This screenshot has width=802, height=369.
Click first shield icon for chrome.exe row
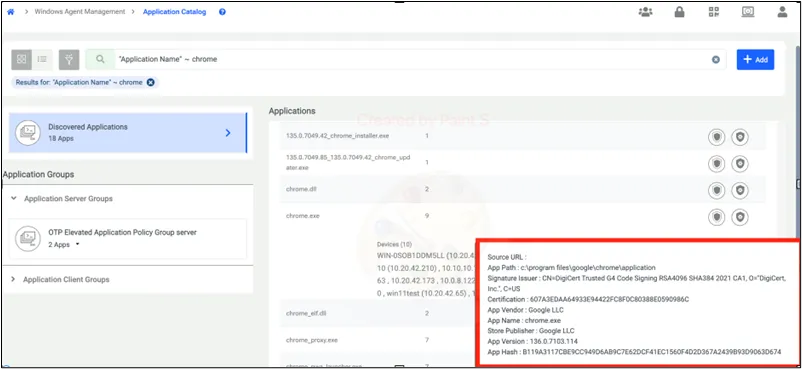tap(717, 217)
